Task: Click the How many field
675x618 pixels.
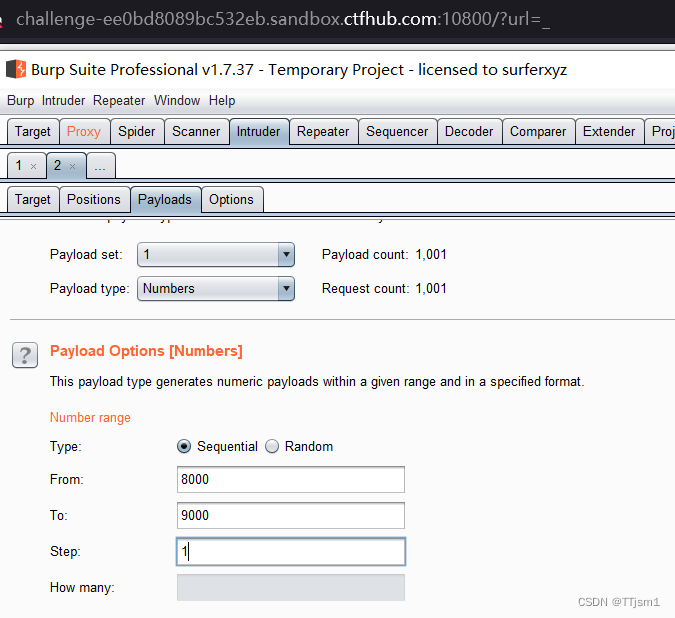Action: 291,587
